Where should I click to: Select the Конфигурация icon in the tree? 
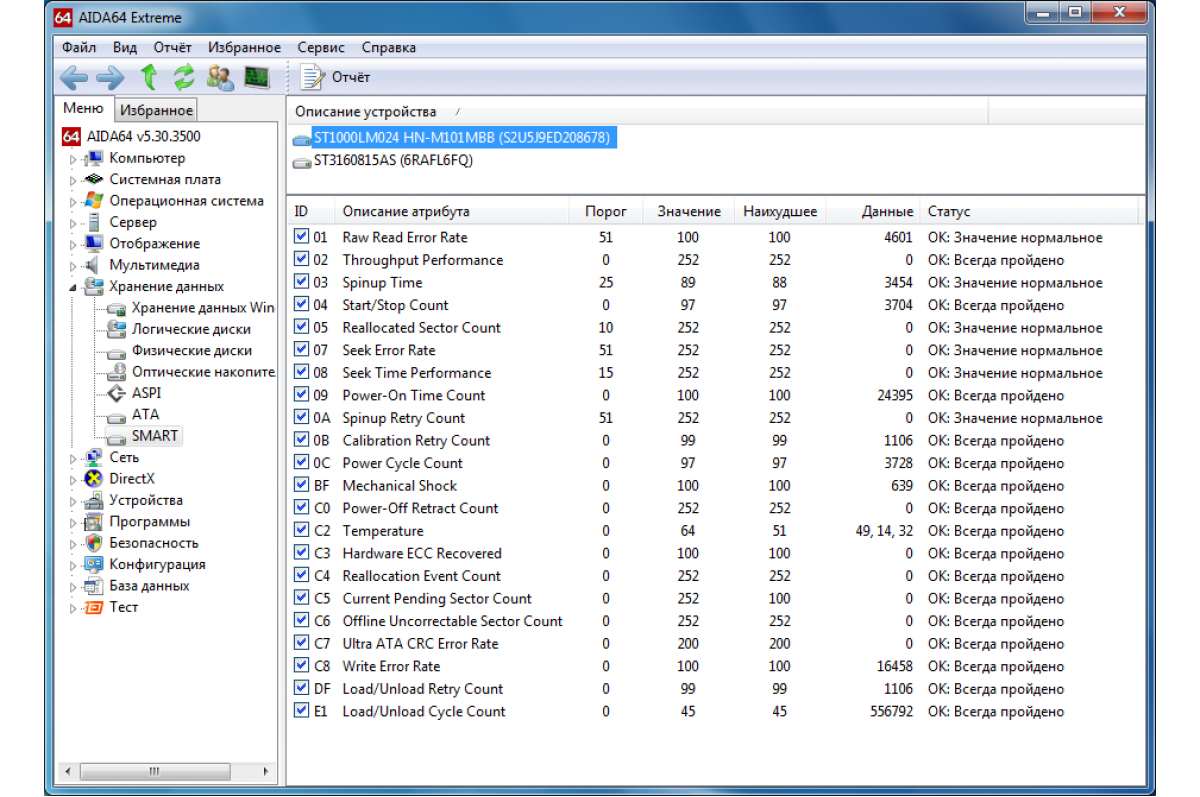pos(94,564)
